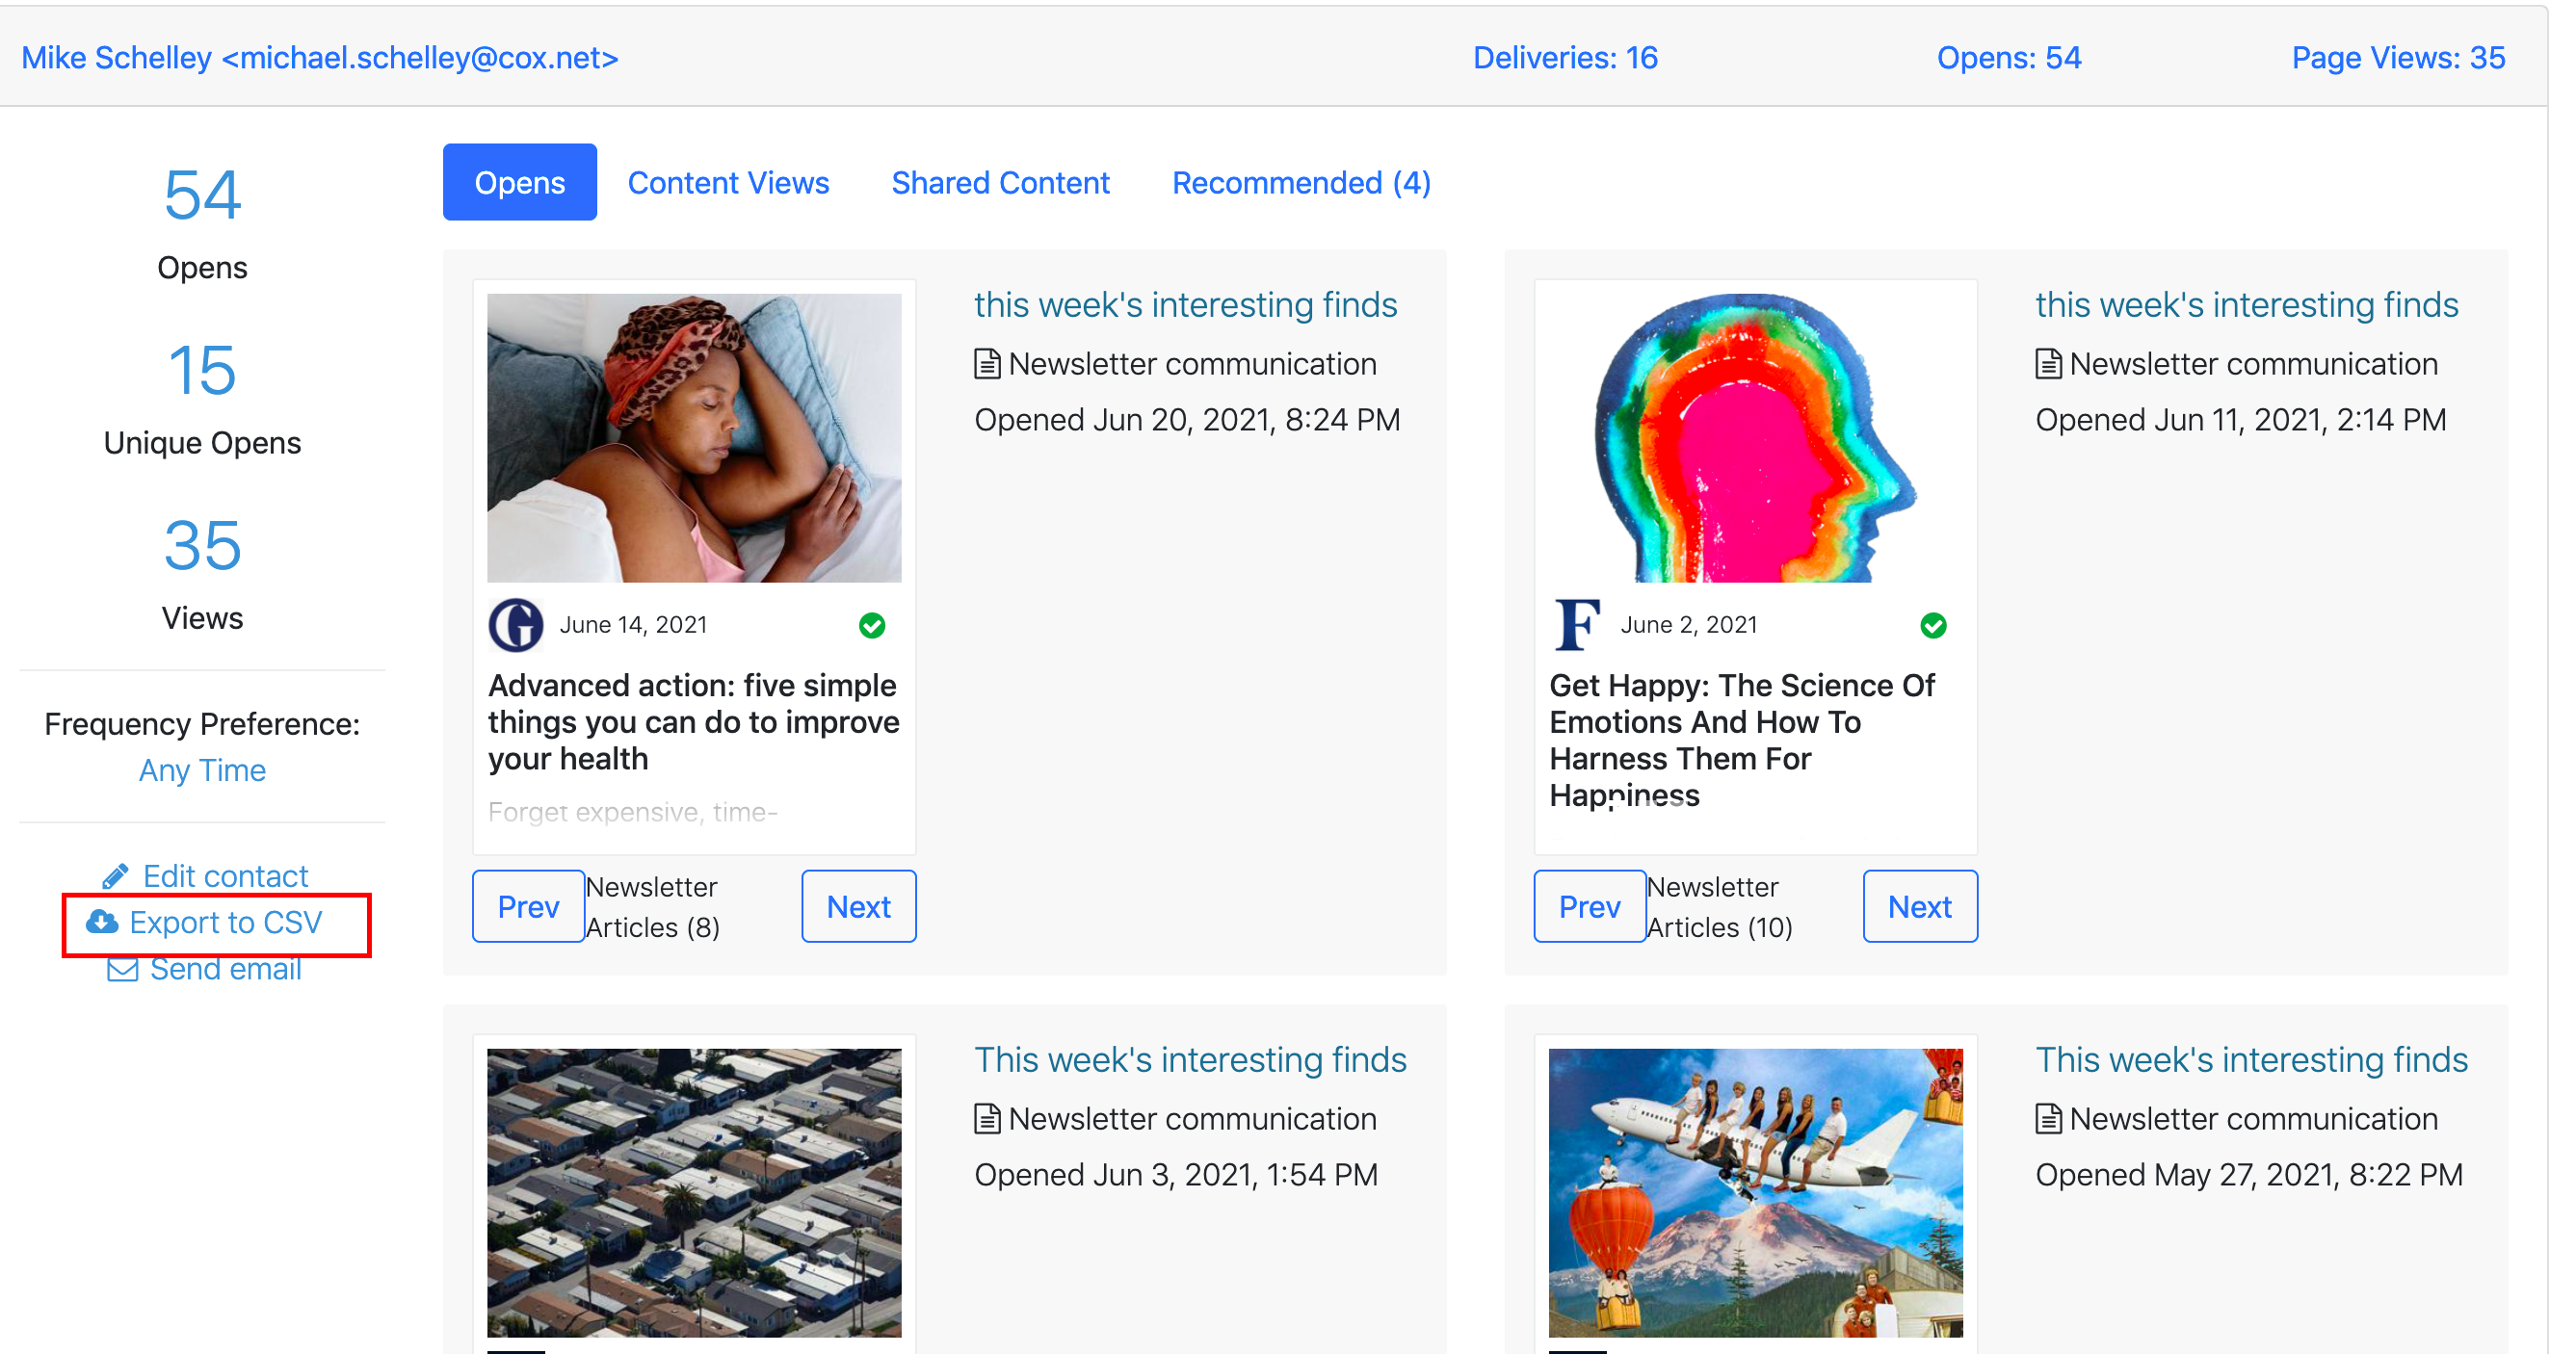Click the pencil icon beside Edit contact
Screen dimensions: 2576x1354
[115, 877]
